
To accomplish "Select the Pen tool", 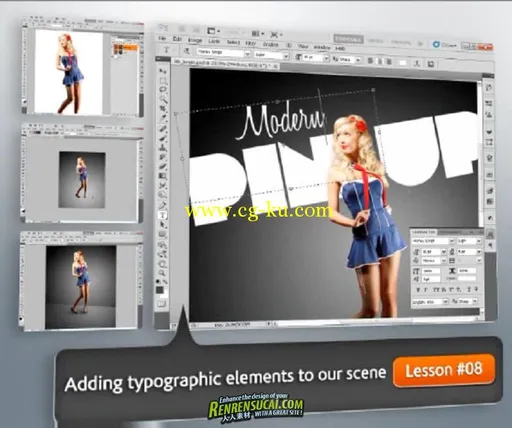I will pyautogui.click(x=163, y=205).
